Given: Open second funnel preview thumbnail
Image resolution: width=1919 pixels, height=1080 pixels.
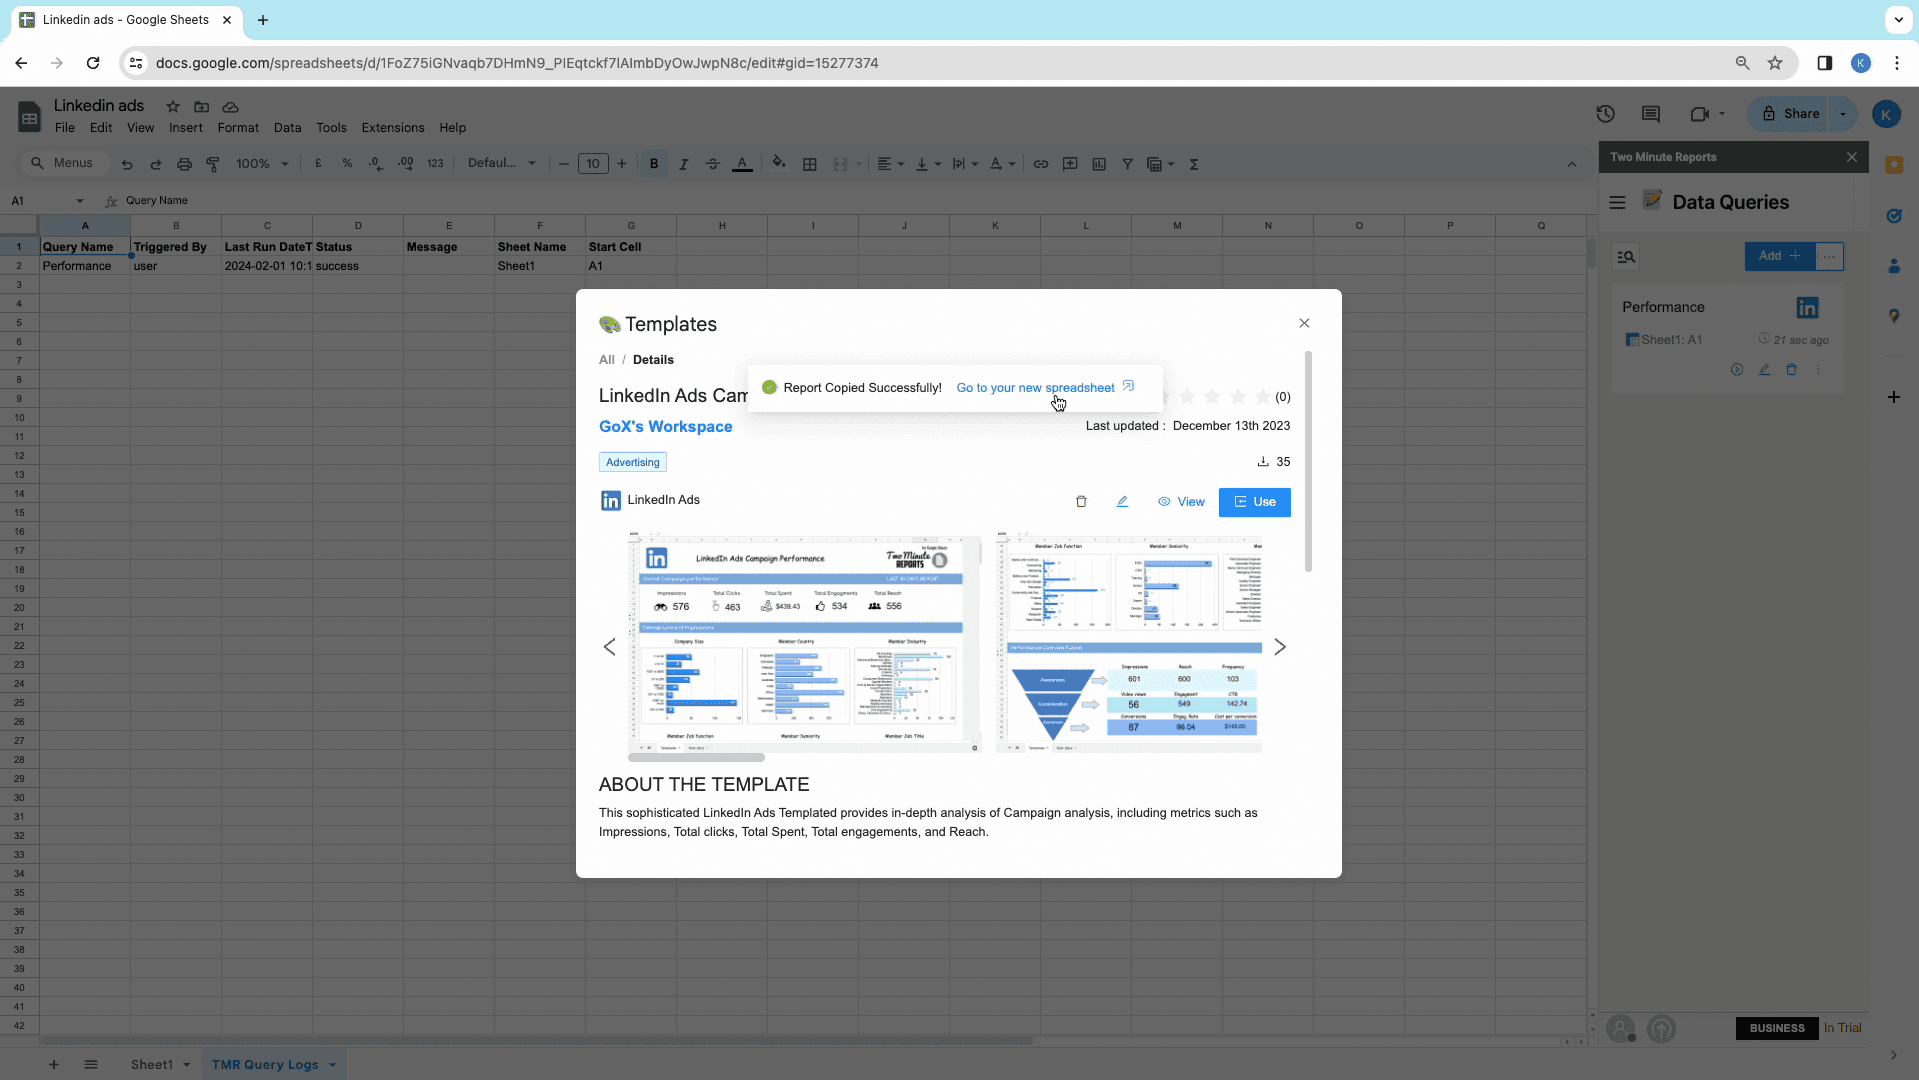Looking at the screenshot, I should click(x=1129, y=644).
